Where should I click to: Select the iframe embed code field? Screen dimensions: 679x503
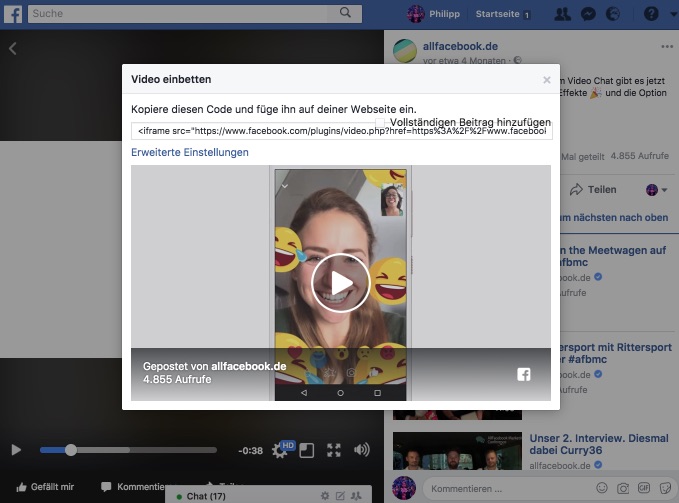pos(342,131)
